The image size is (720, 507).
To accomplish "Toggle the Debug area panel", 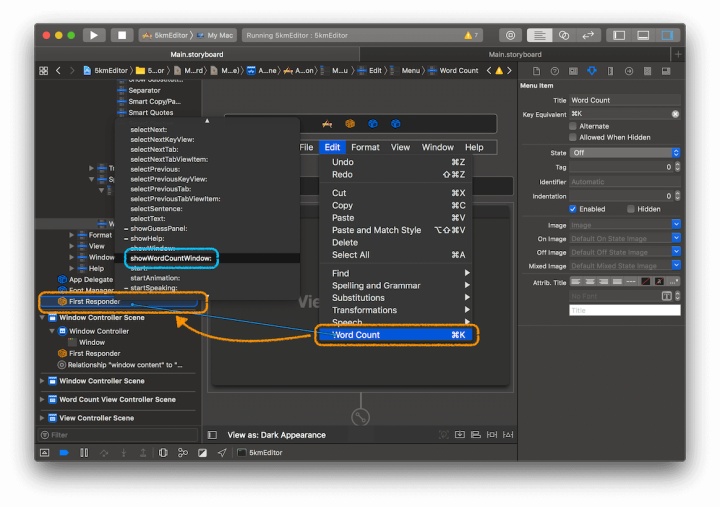I will click(x=643, y=35).
